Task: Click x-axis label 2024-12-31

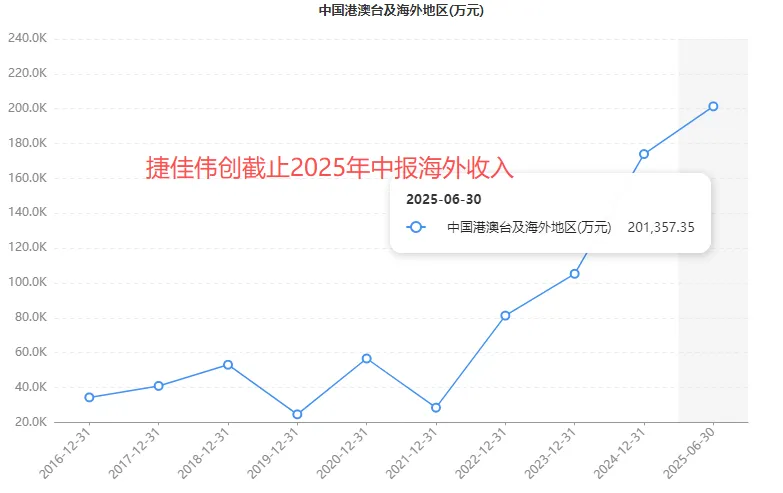Action: click(621, 454)
